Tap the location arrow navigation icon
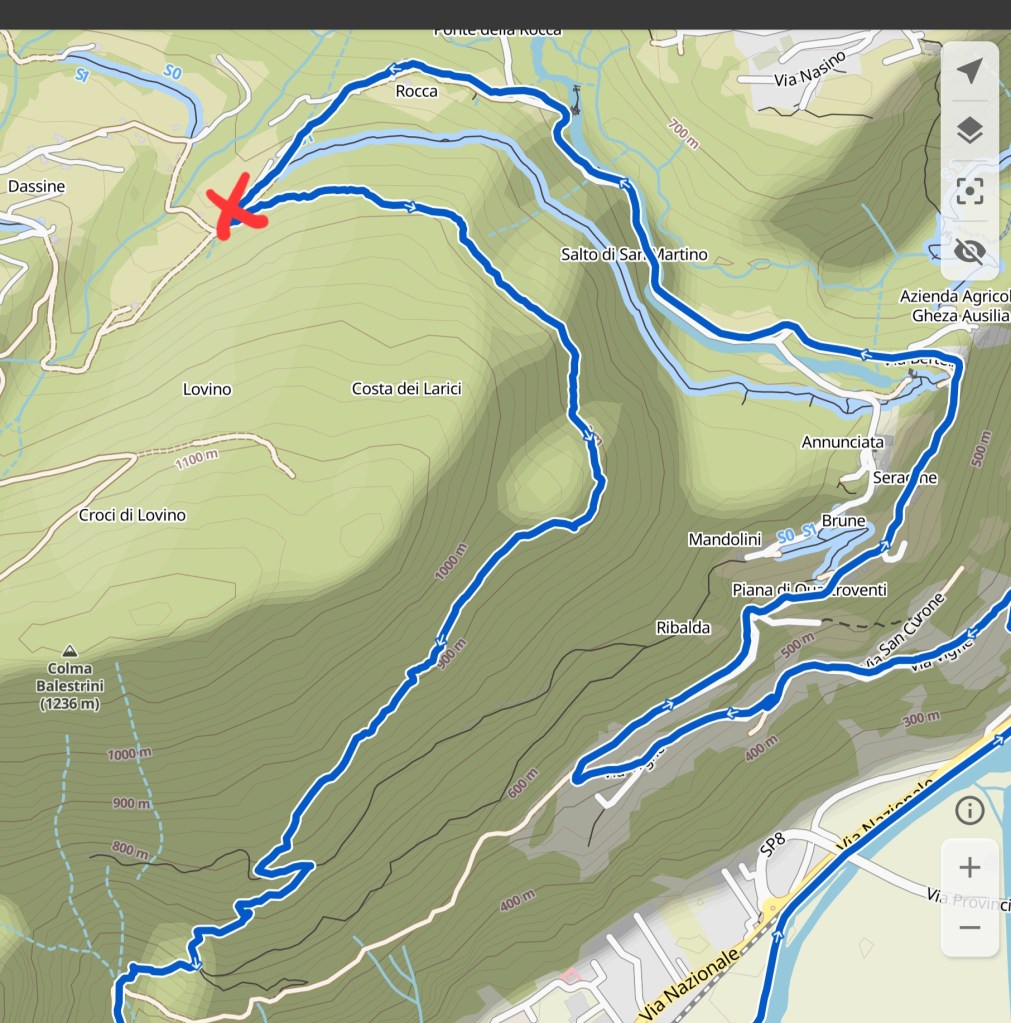The width and height of the screenshot is (1011, 1023). coord(969,70)
